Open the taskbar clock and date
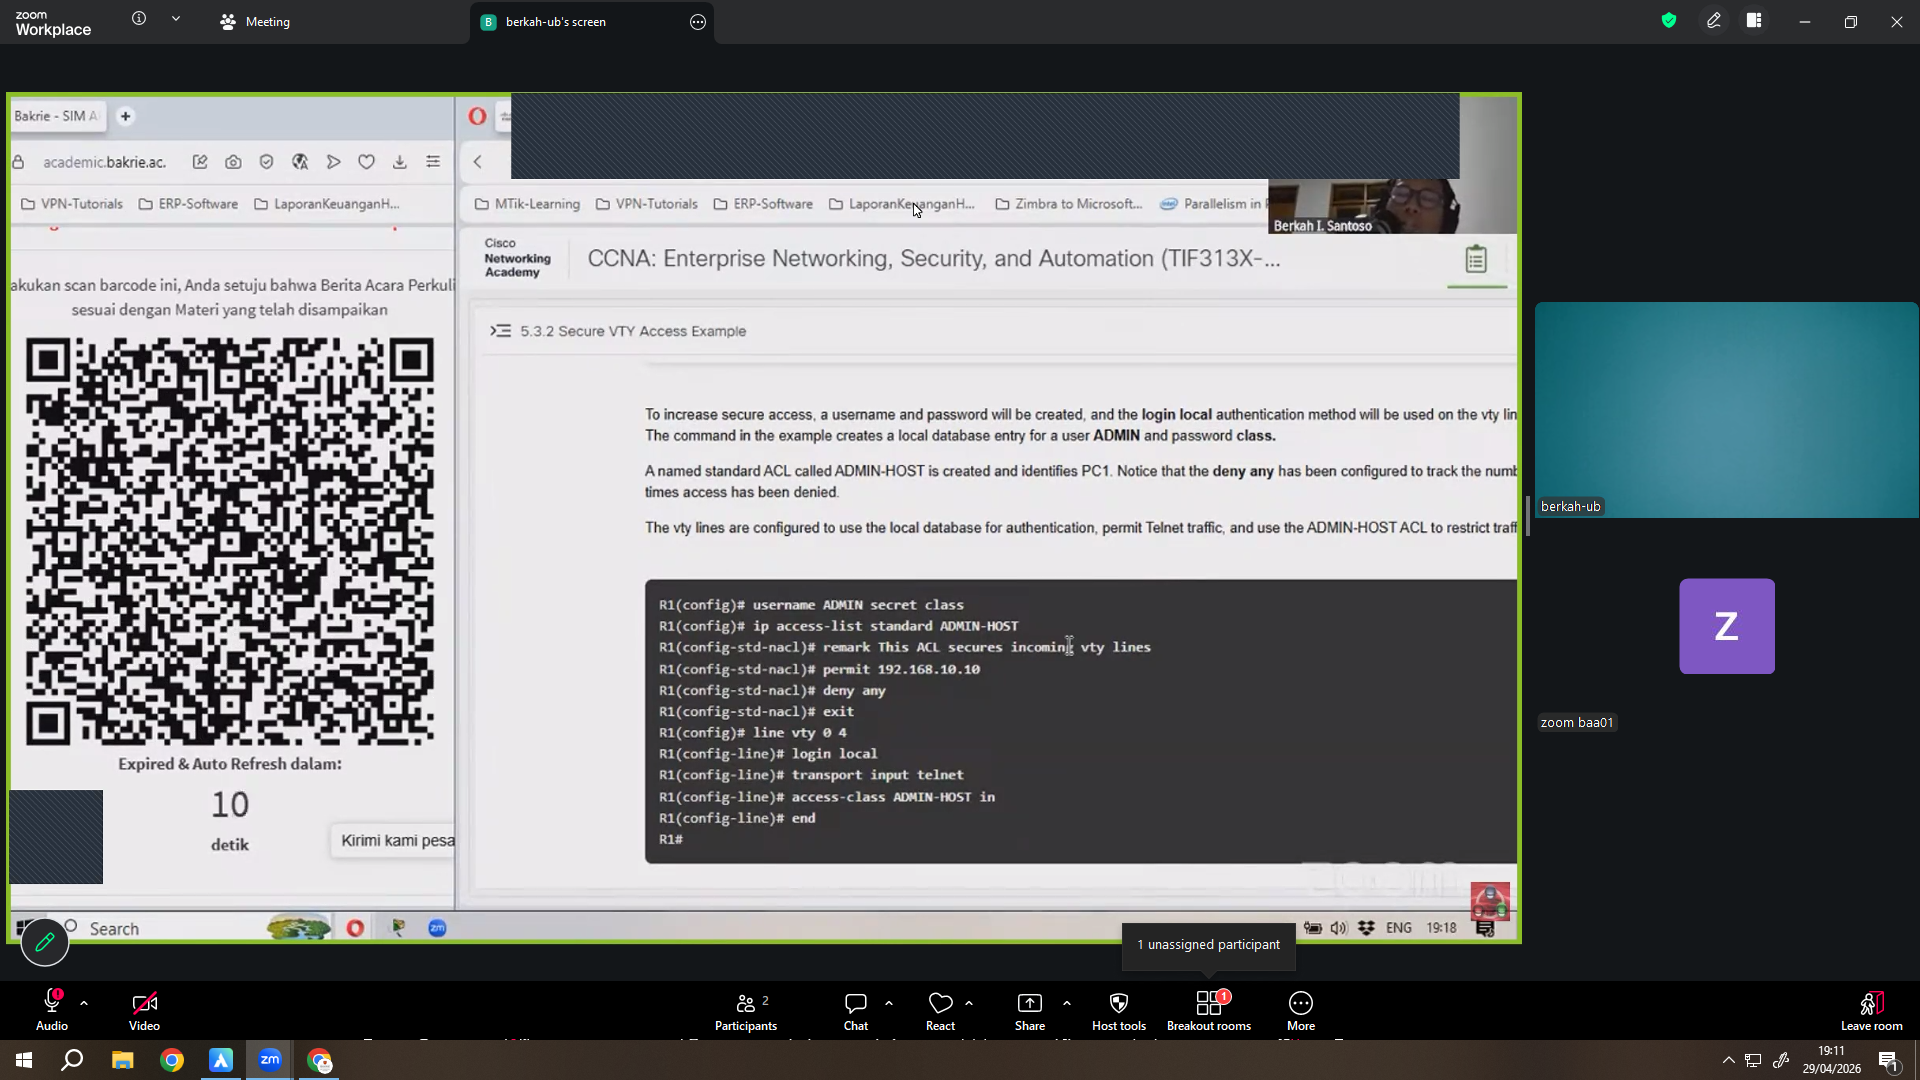The height and width of the screenshot is (1080, 1920). pyautogui.click(x=1832, y=1060)
